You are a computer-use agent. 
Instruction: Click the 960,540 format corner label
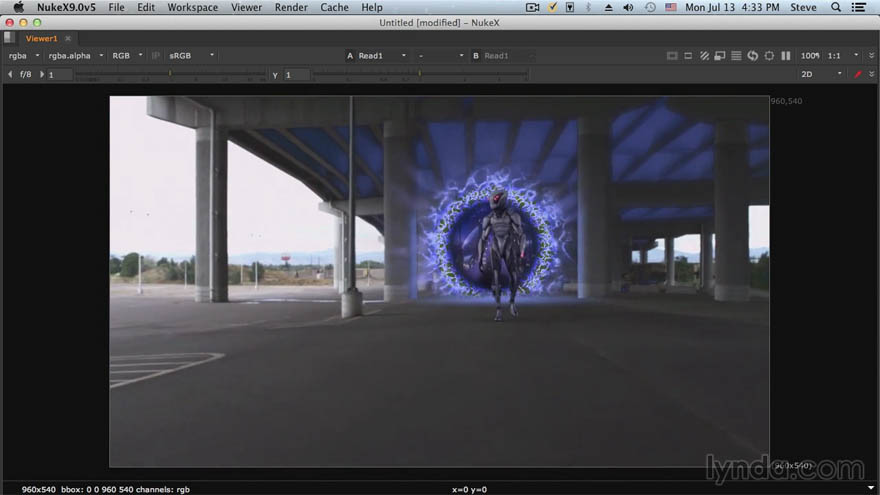pos(786,101)
